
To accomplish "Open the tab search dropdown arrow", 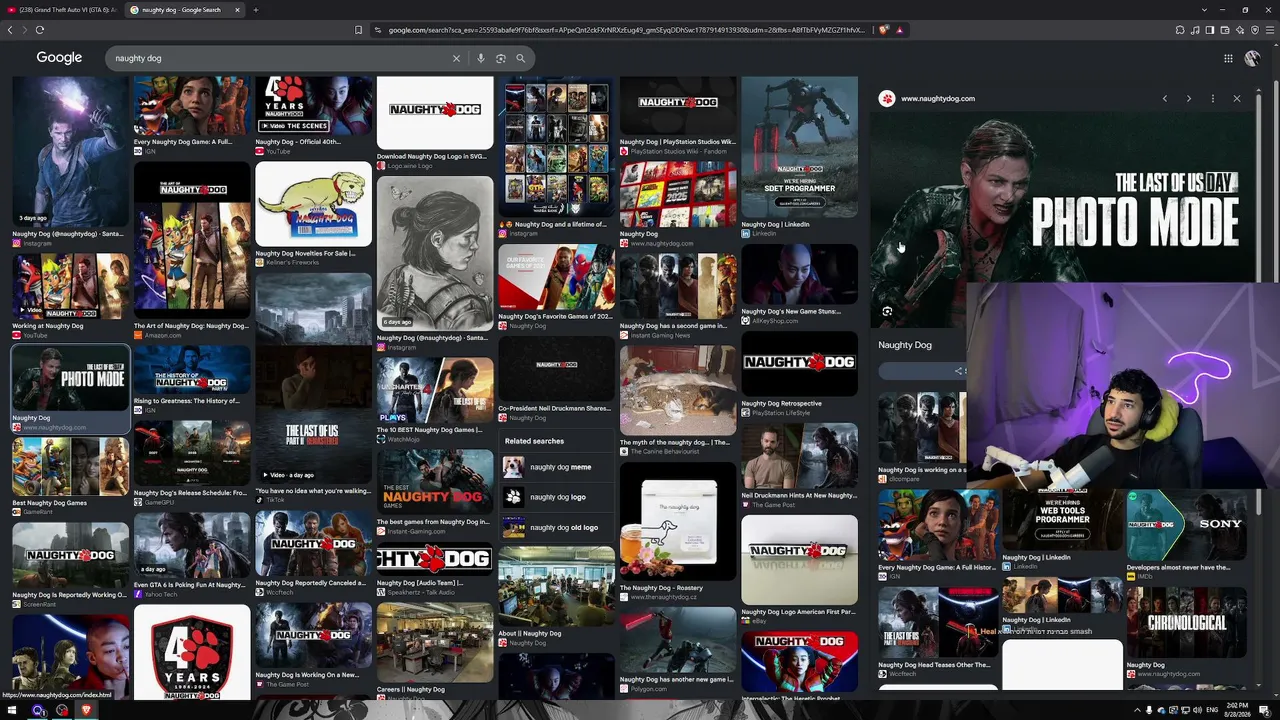I will pyautogui.click(x=1205, y=10).
